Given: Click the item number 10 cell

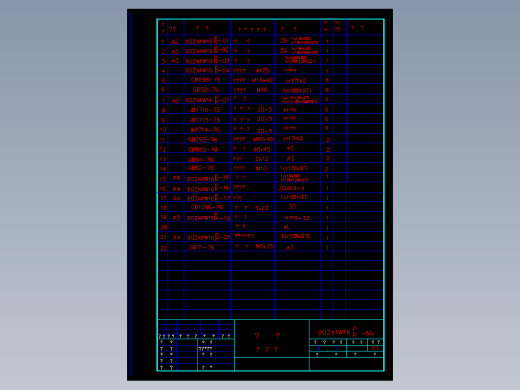Looking at the screenshot, I should point(163,129).
